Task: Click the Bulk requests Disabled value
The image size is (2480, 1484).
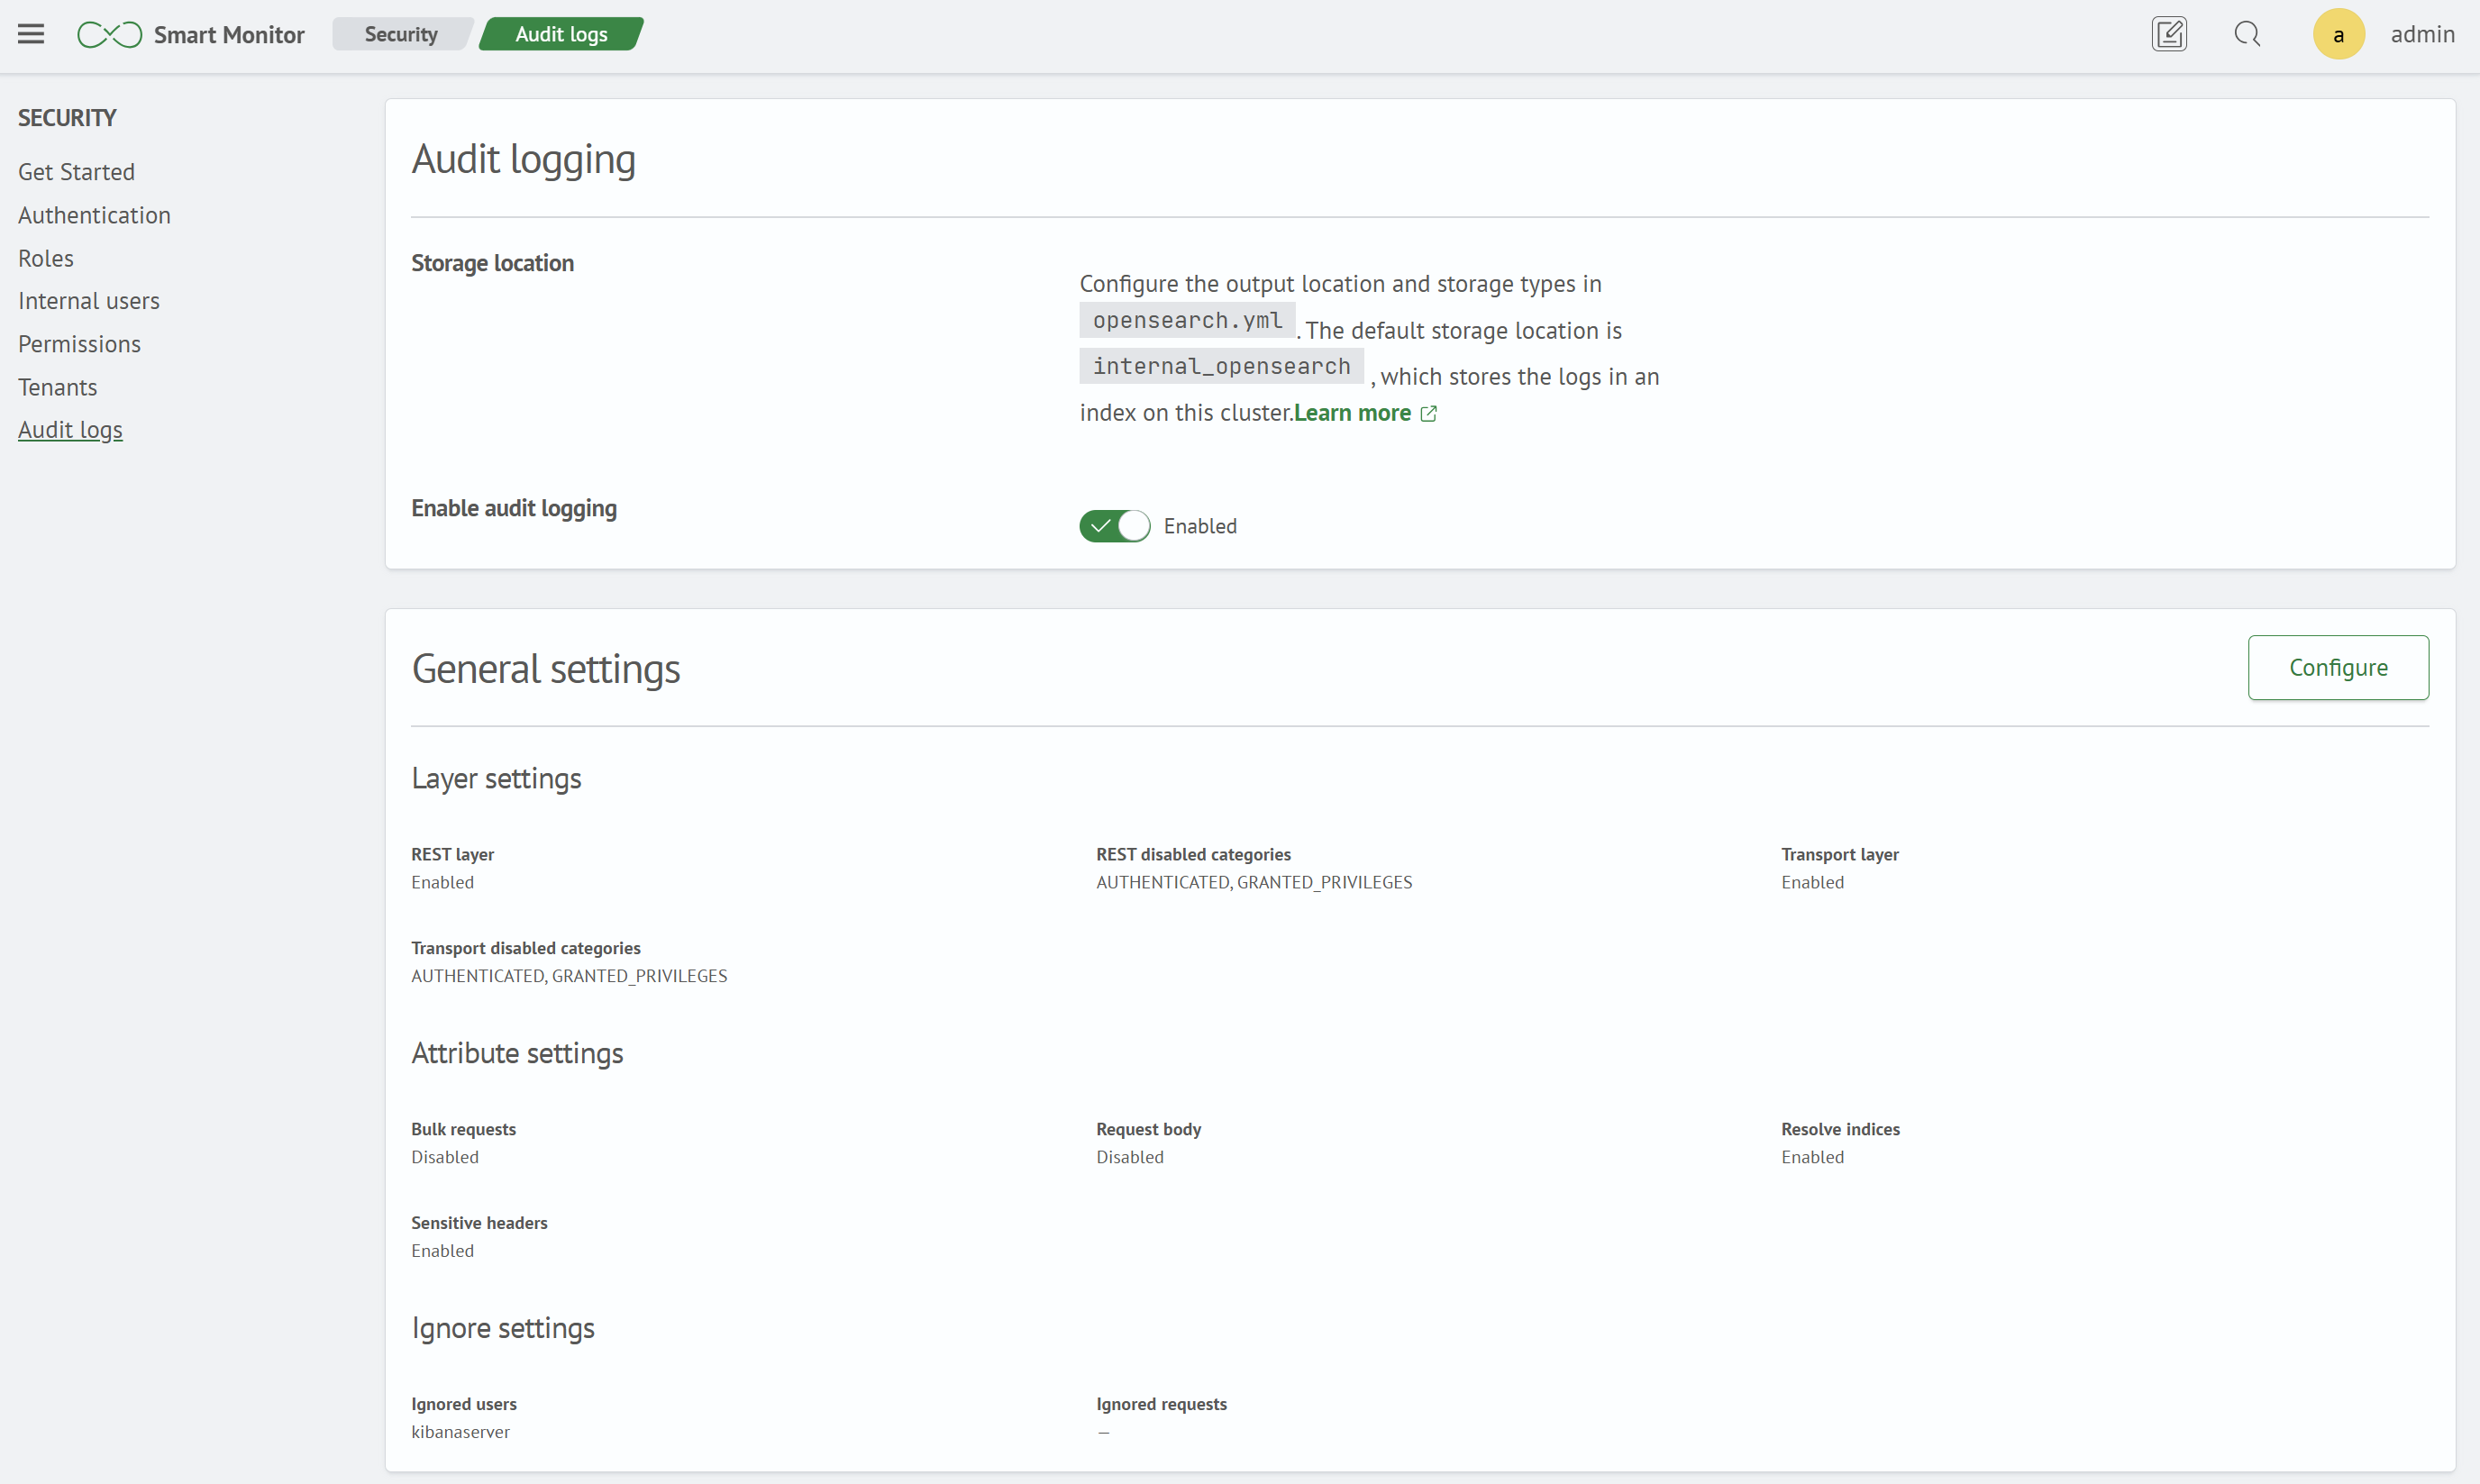Action: (445, 1157)
